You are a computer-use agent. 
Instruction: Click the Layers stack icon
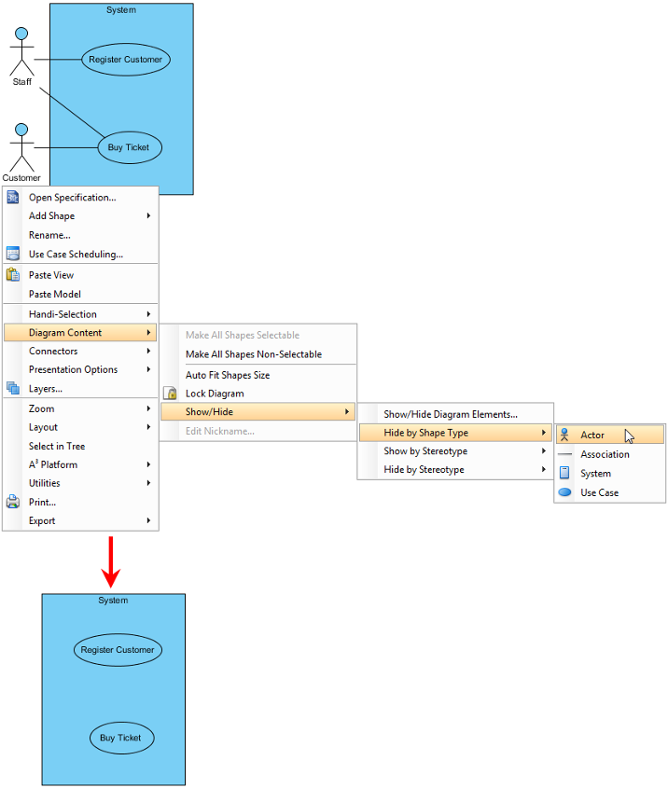pos(13,388)
